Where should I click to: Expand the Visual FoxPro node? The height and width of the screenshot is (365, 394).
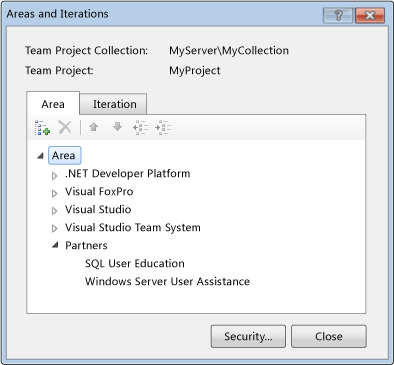54,193
